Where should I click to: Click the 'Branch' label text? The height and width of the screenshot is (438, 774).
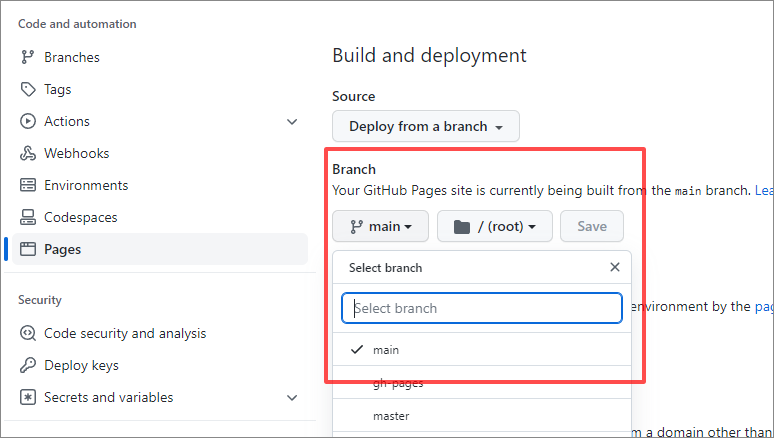[354, 169]
